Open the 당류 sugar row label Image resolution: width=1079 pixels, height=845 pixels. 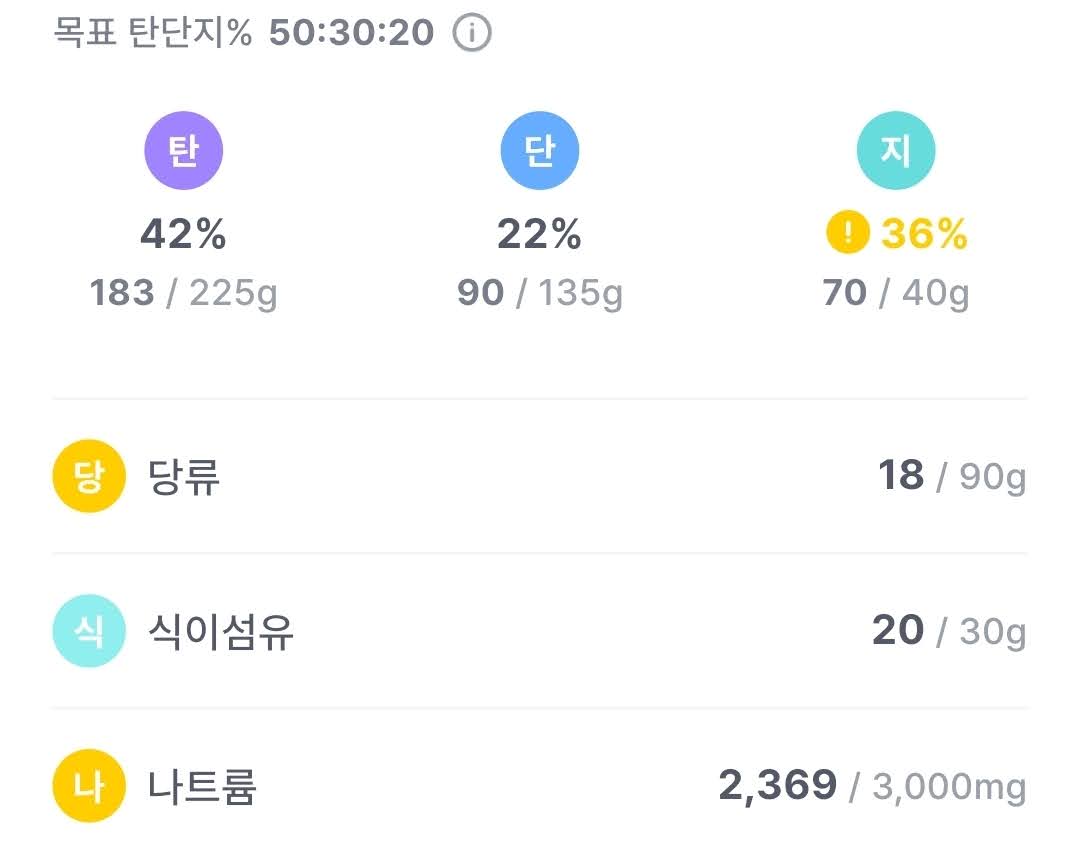(x=184, y=476)
